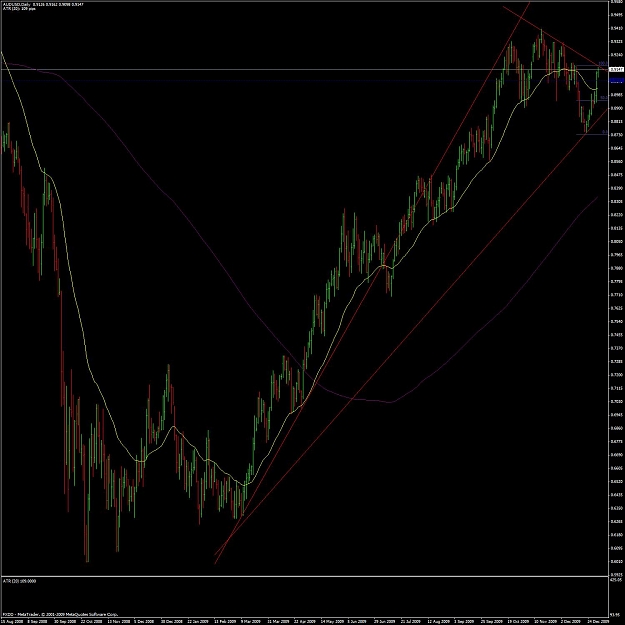Screen dimensions: 625x625
Task: Click the 5 Dec 2008 date label
Action: [144, 621]
